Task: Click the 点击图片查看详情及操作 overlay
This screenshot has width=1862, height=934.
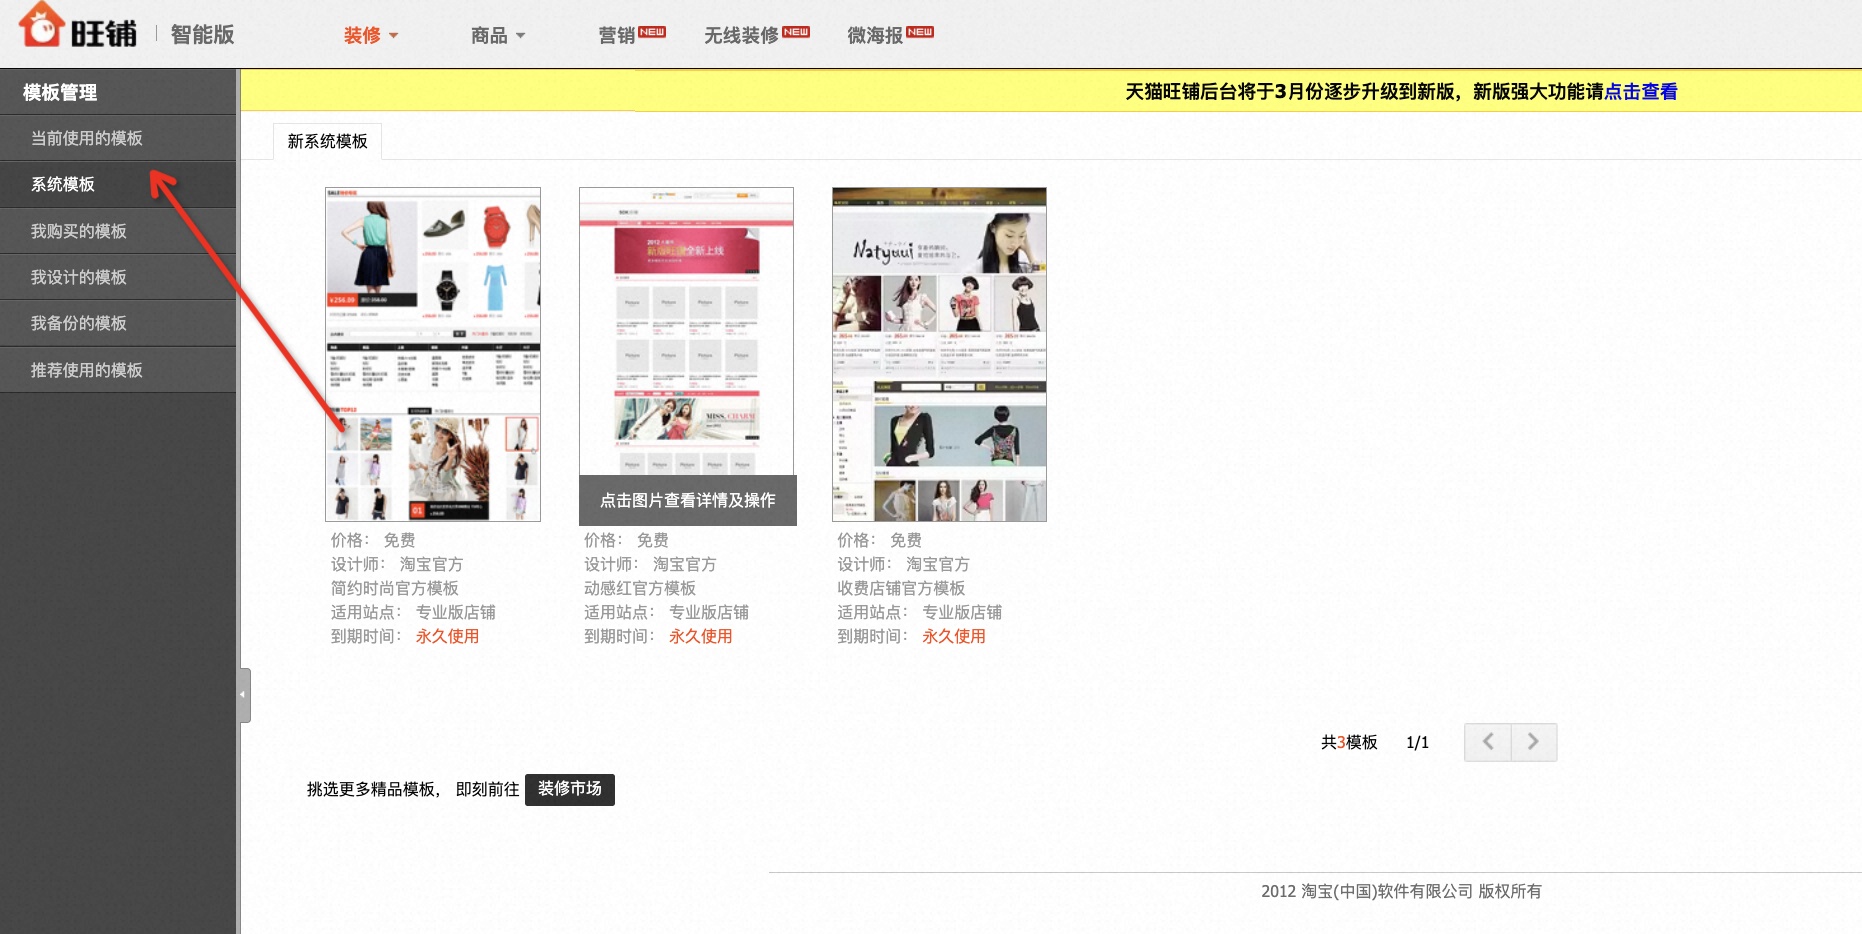Action: click(688, 500)
